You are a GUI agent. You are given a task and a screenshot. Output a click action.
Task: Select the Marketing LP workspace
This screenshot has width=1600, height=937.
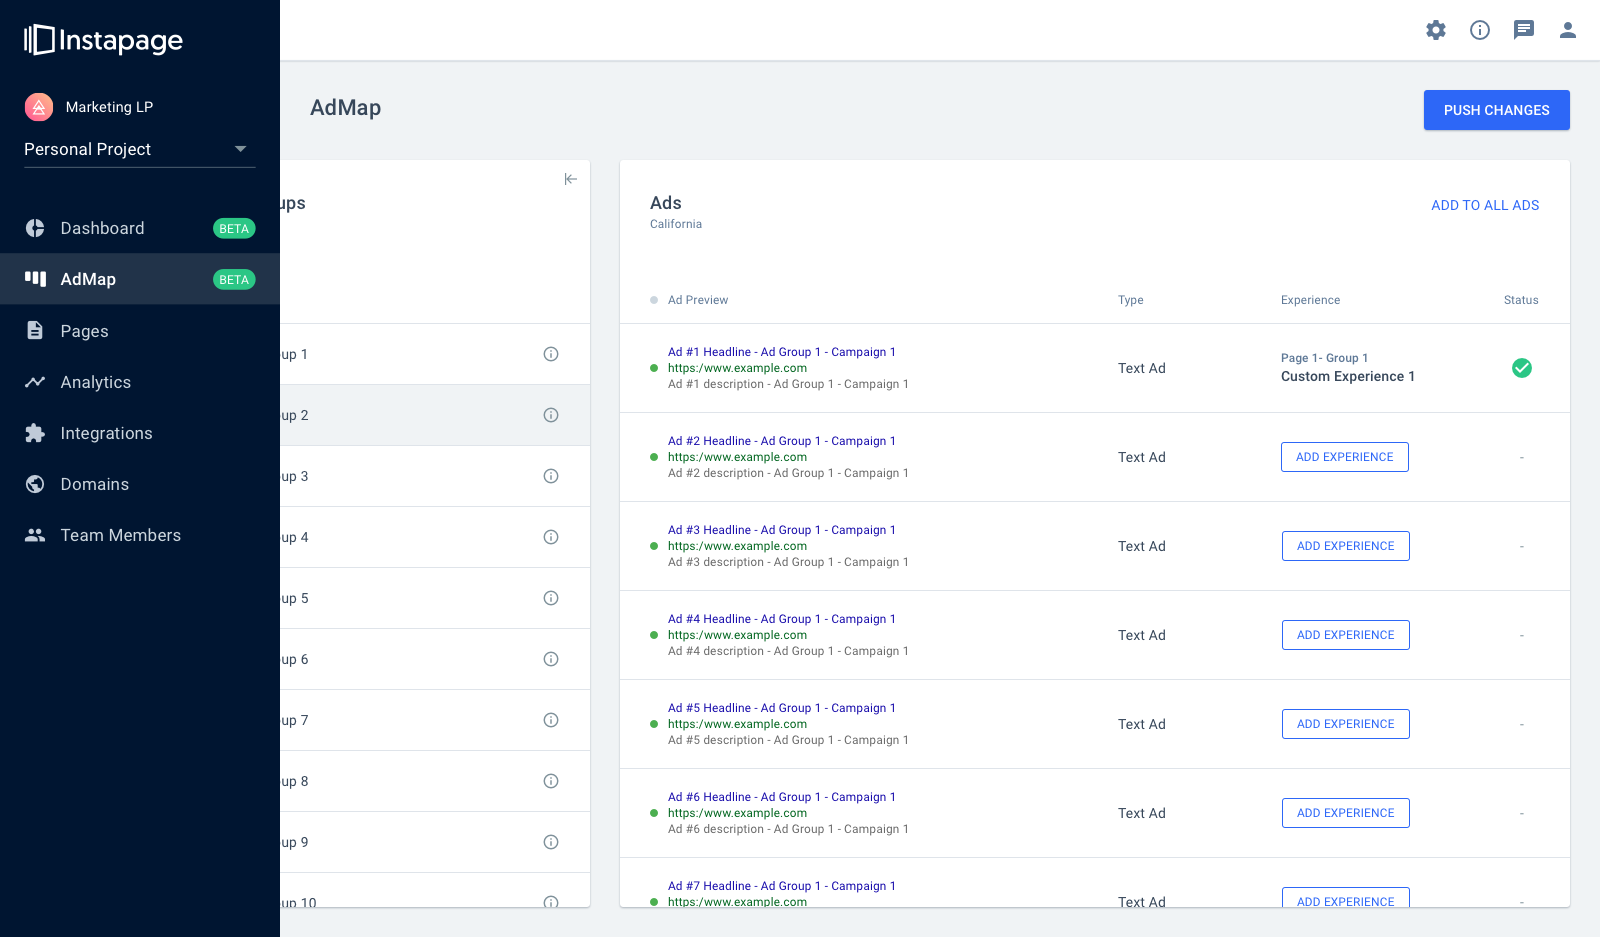[x=109, y=107]
